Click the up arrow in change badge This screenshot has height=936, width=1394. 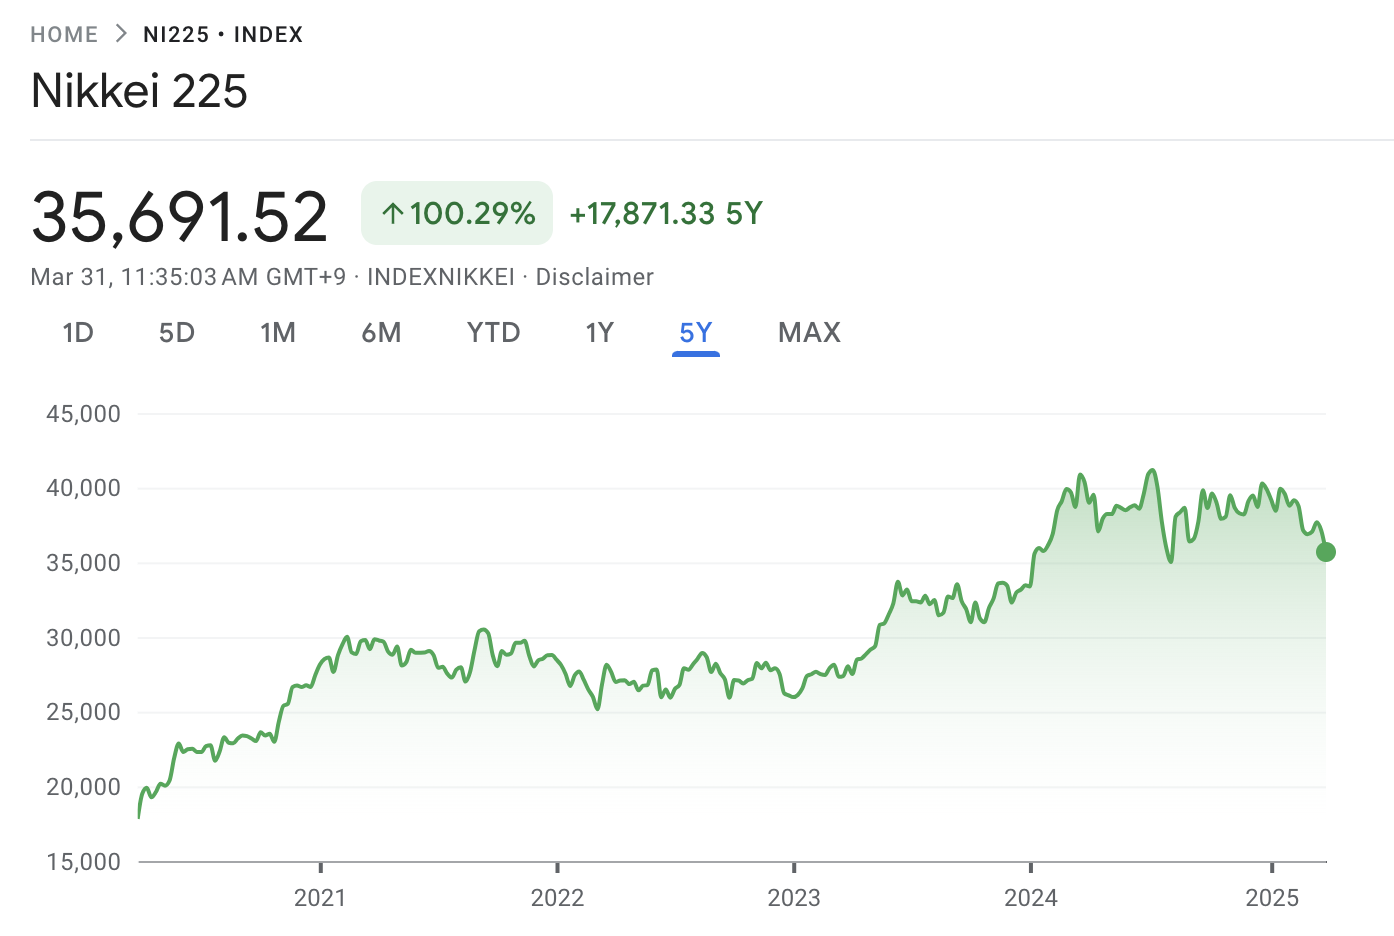coord(393,213)
